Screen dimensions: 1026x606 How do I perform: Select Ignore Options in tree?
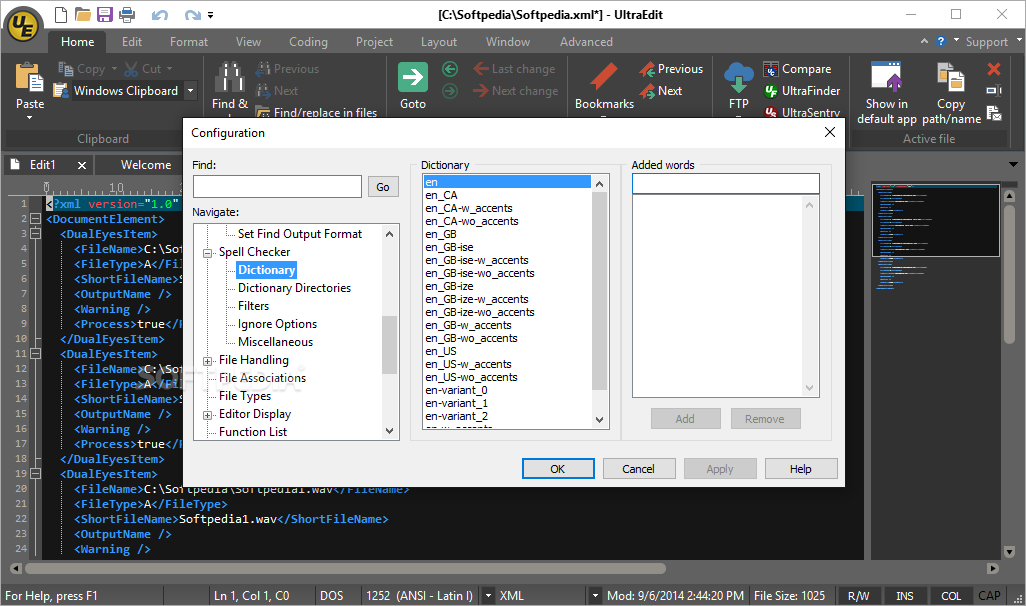[x=277, y=324]
